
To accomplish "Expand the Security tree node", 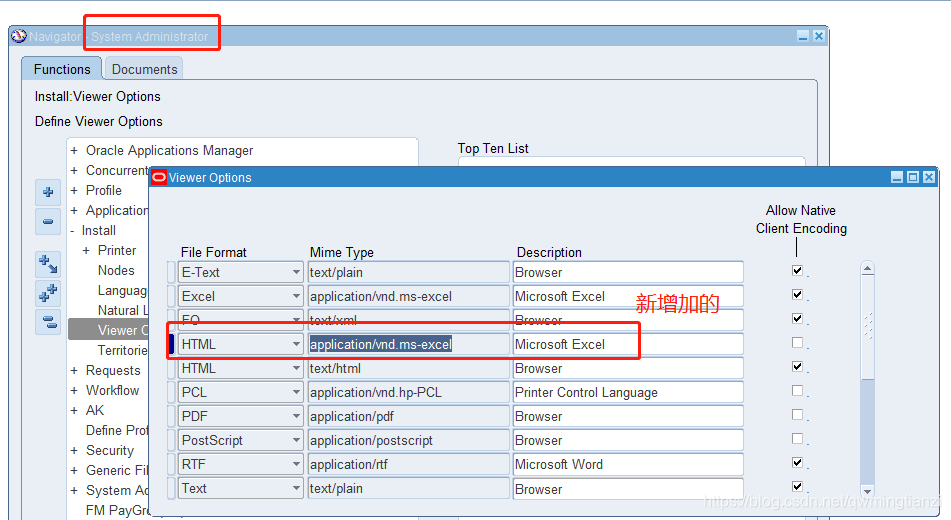I will click(x=74, y=451).
